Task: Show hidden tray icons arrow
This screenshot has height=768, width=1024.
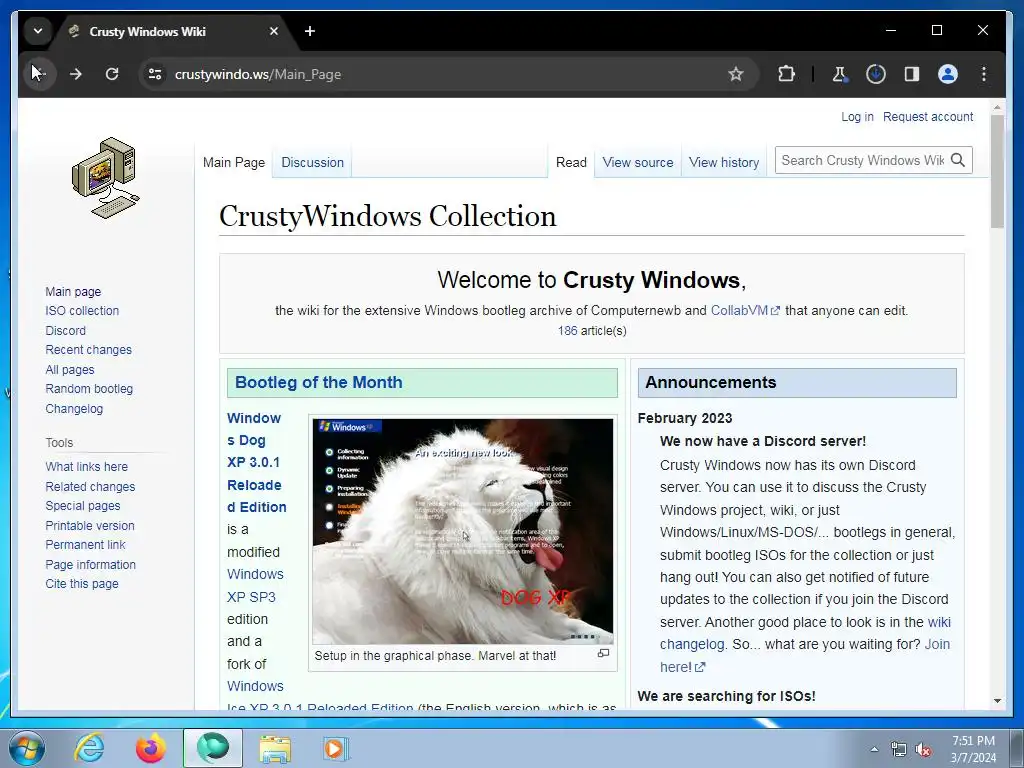Action: [874, 749]
